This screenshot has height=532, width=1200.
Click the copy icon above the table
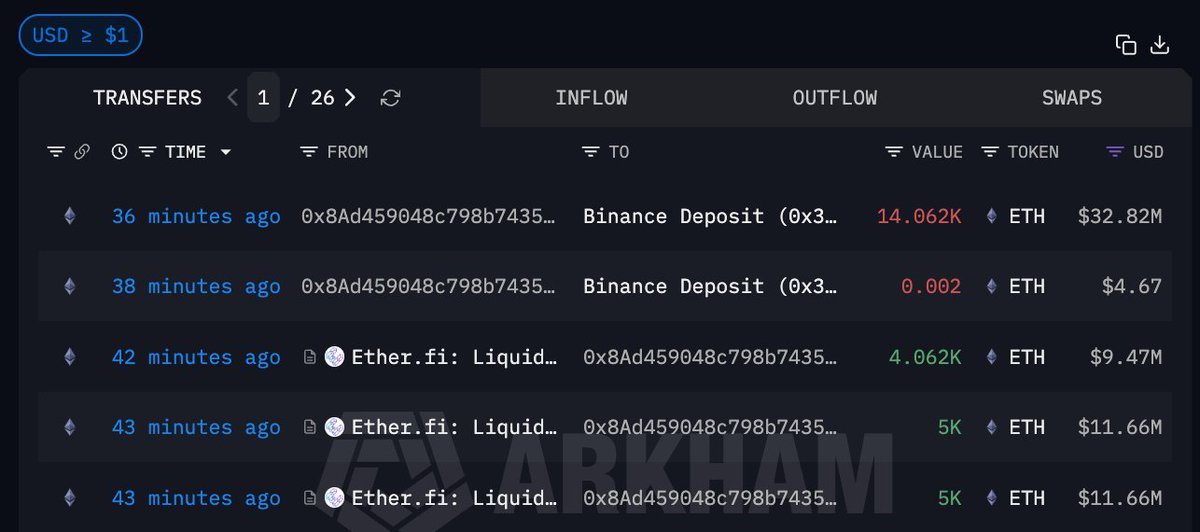point(1126,45)
